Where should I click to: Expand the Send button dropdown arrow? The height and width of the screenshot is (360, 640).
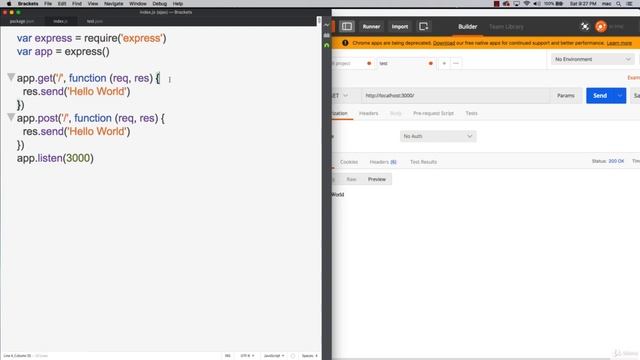pos(620,96)
